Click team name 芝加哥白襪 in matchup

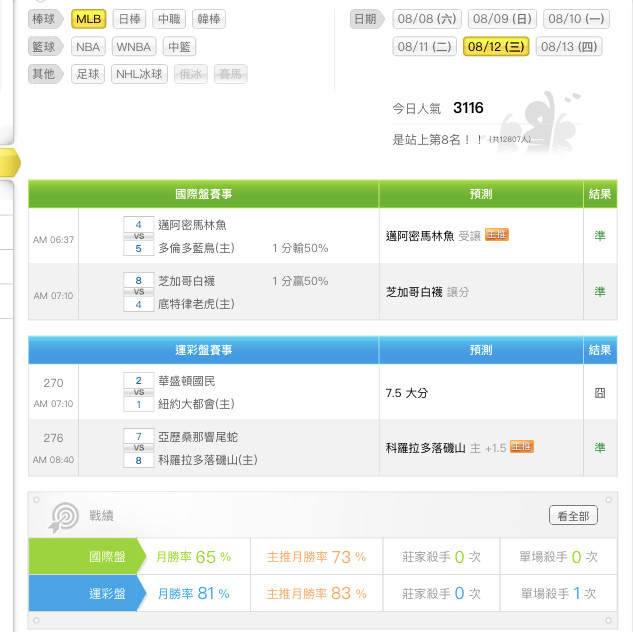coord(187,281)
